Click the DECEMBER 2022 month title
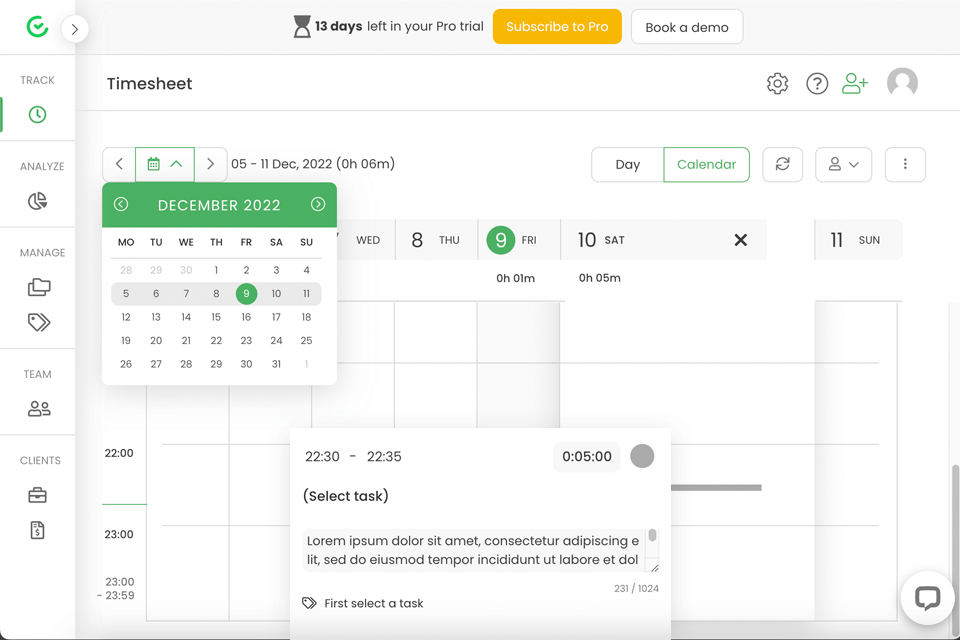The width and height of the screenshot is (960, 640). click(219, 205)
